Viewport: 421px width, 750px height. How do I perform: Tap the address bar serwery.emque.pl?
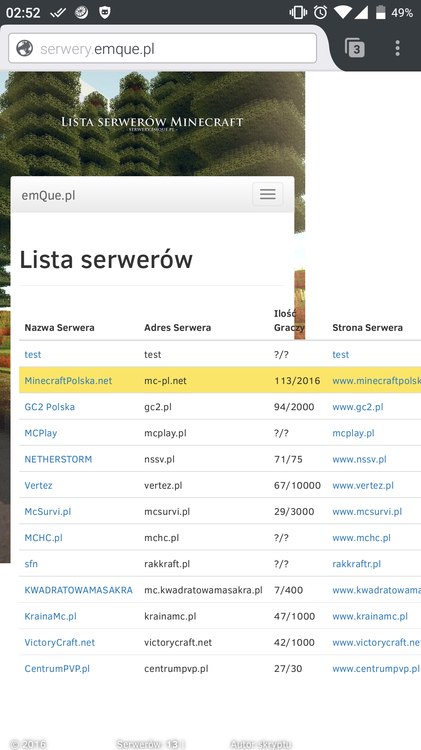(x=162, y=48)
